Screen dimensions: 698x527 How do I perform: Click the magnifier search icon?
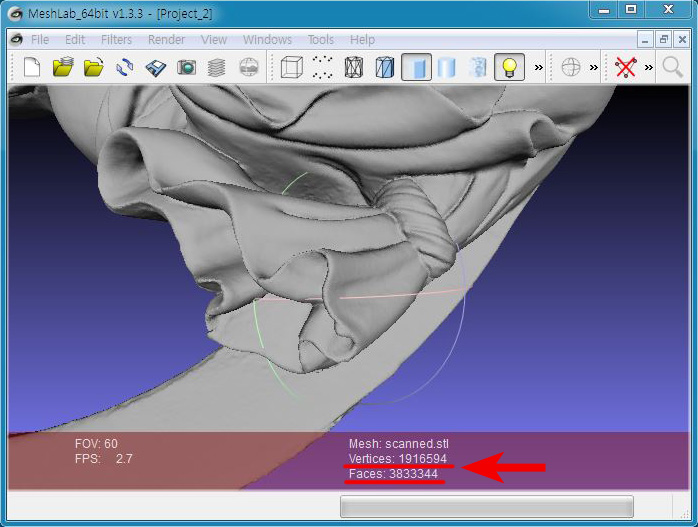(673, 67)
